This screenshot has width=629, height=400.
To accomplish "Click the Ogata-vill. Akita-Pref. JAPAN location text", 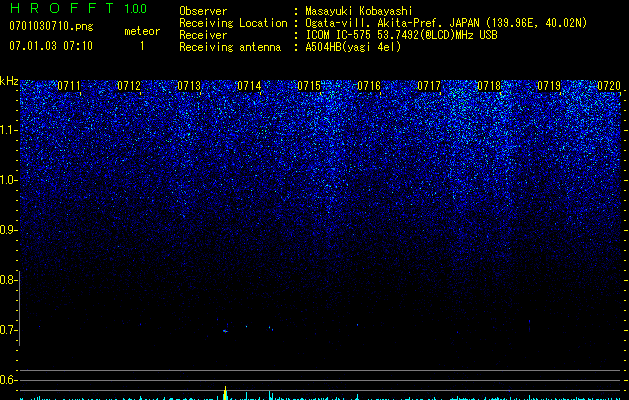I will [446, 23].
